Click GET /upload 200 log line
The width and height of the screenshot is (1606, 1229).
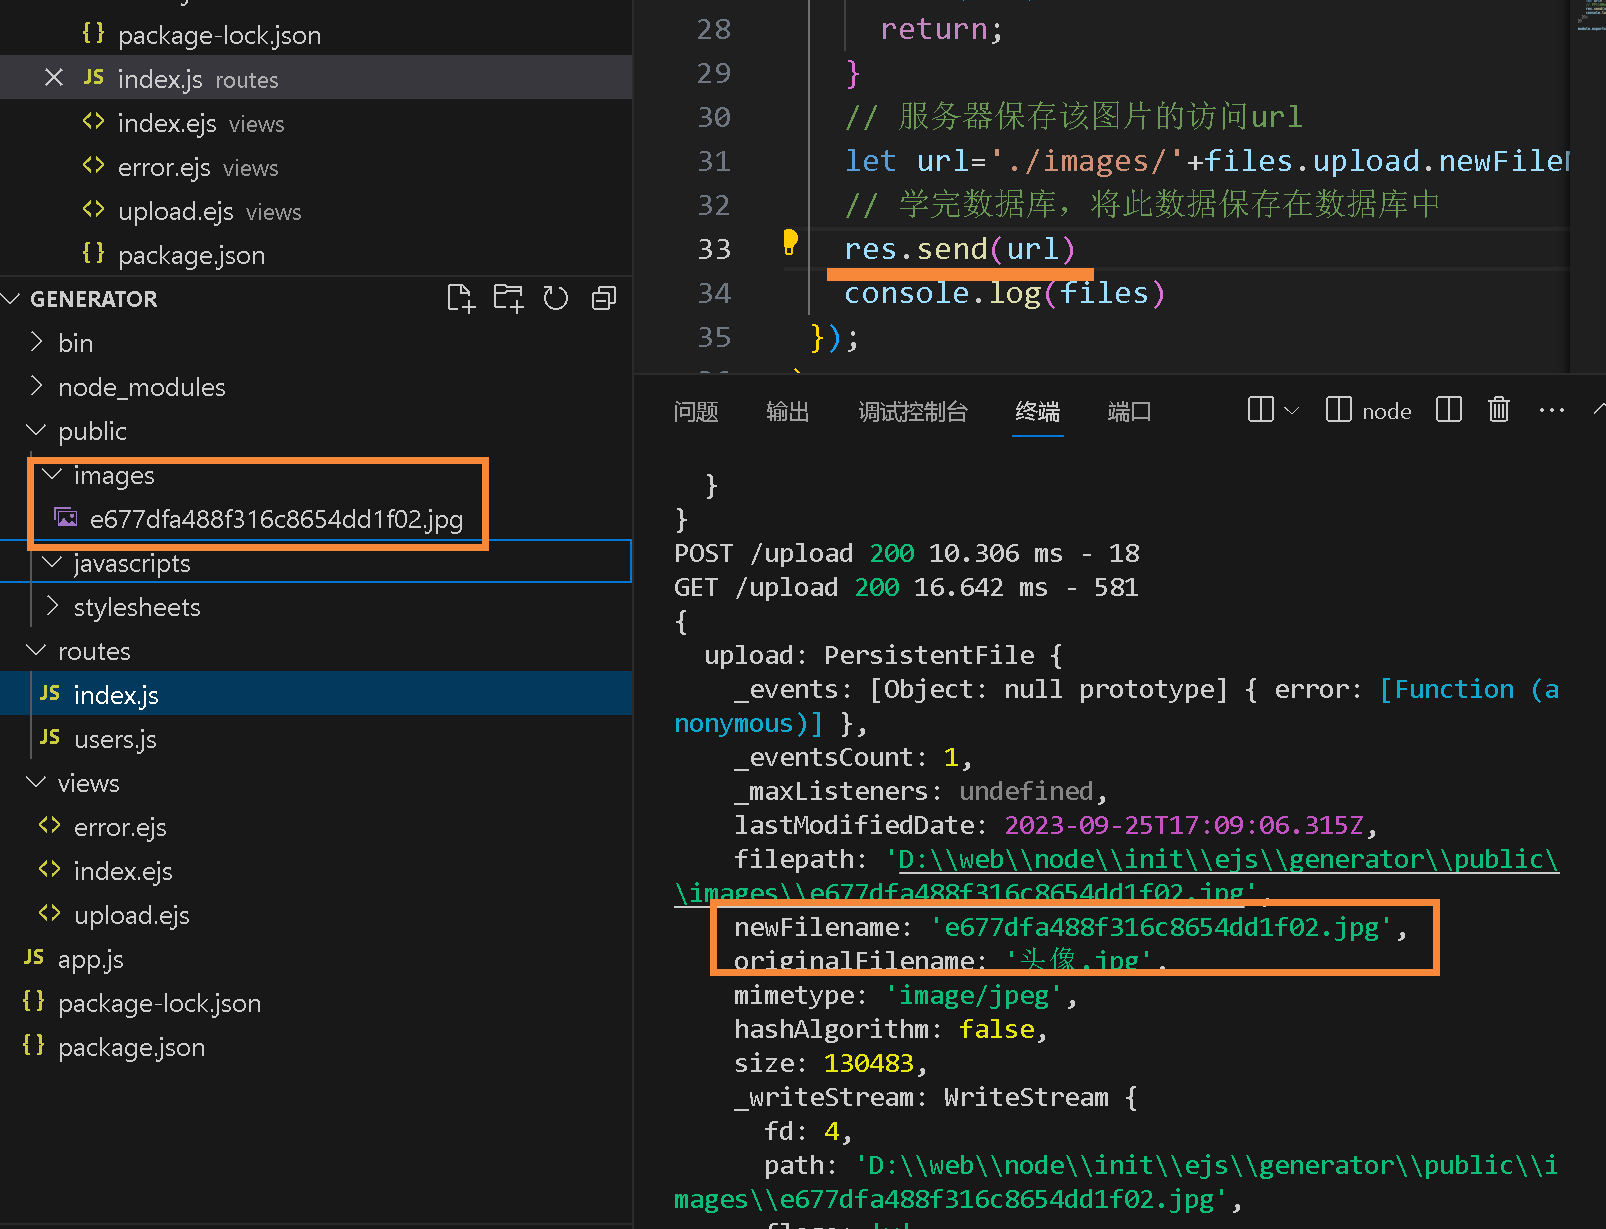tap(906, 588)
